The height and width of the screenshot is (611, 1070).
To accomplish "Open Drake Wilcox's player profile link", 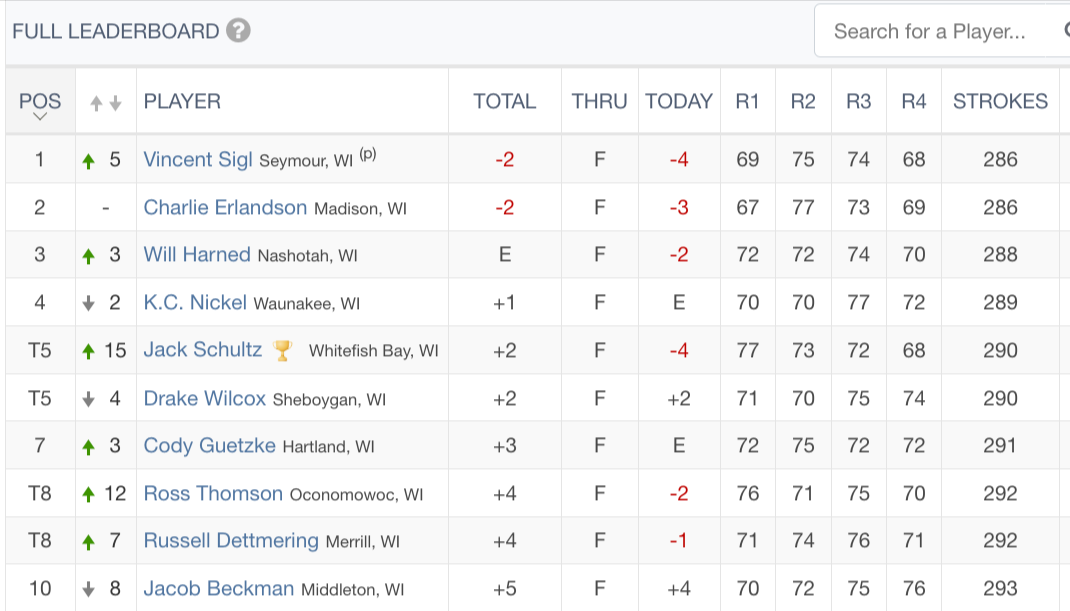I will [204, 398].
